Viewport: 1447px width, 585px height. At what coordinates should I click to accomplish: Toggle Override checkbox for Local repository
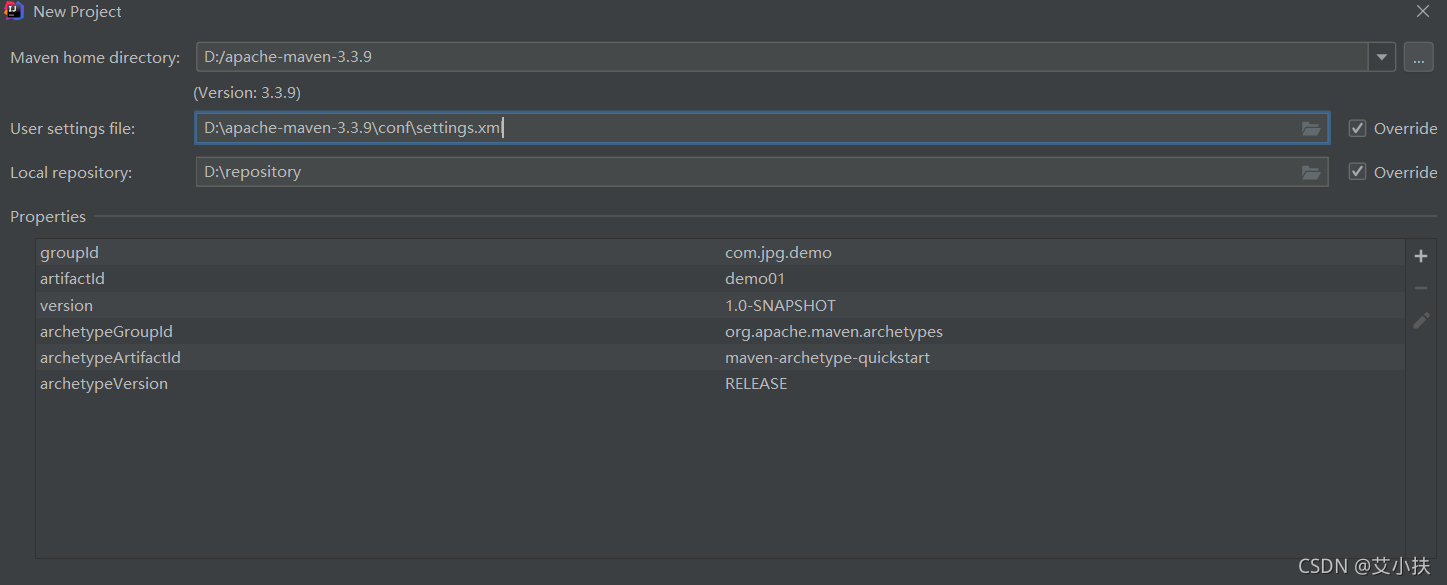(x=1357, y=172)
